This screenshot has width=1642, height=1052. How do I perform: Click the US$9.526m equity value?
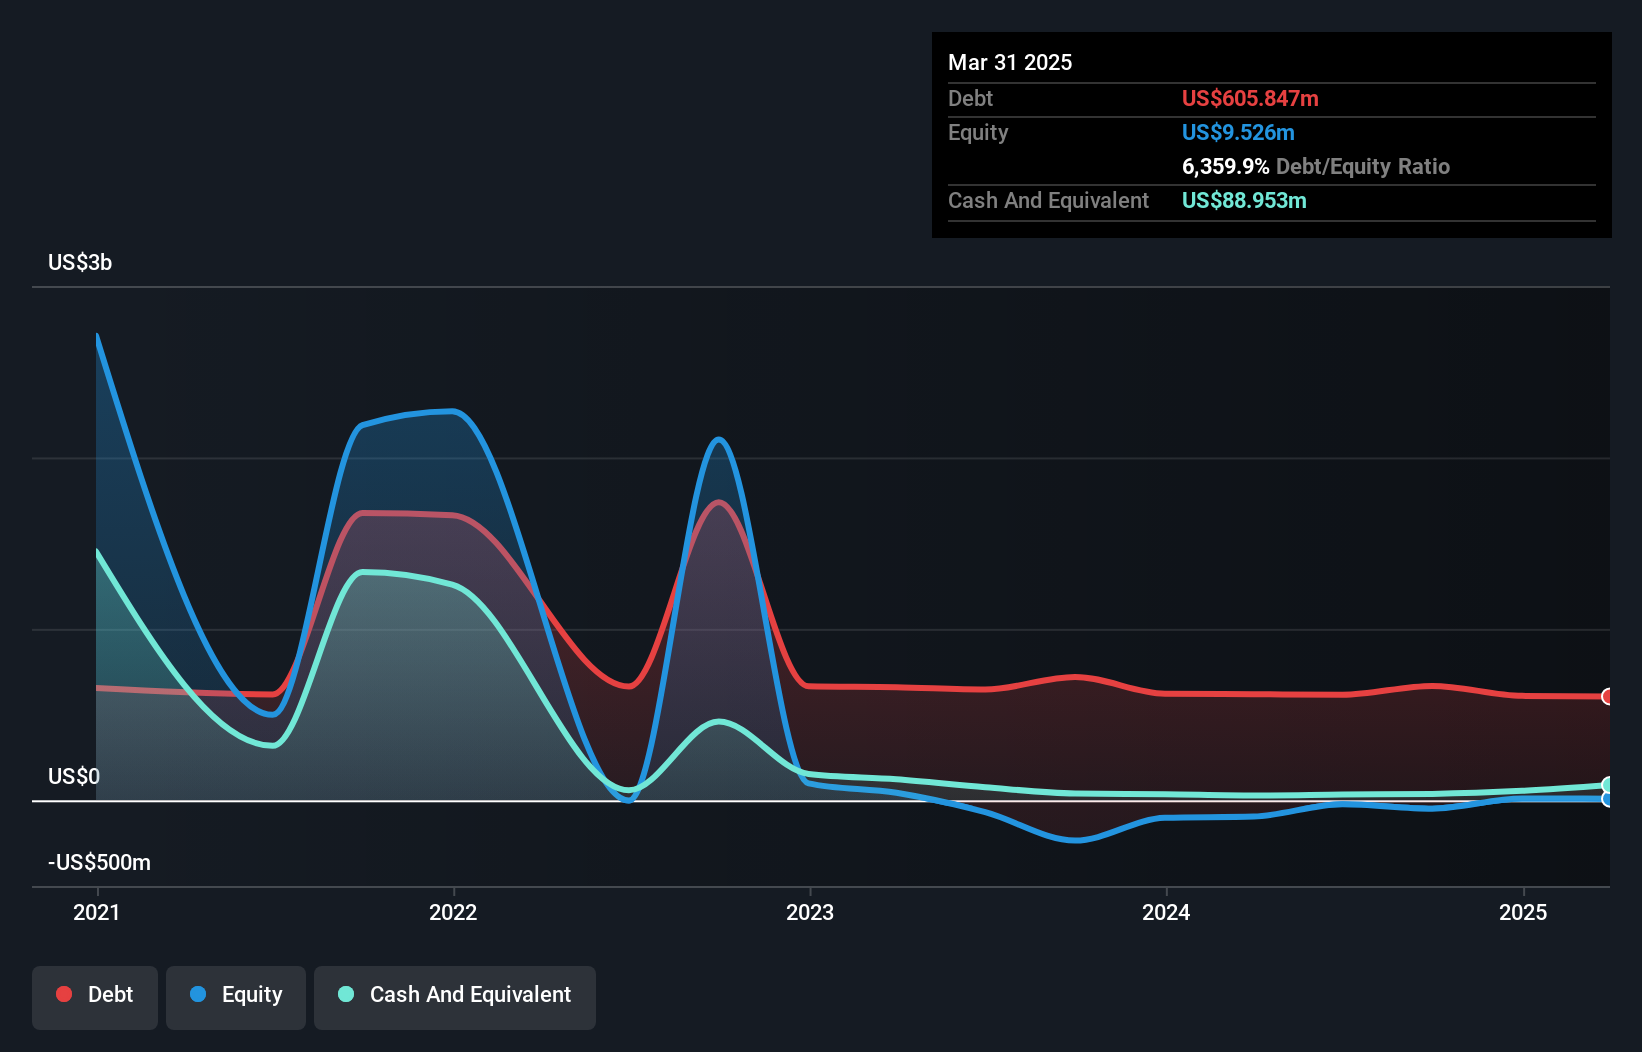coord(1238,132)
